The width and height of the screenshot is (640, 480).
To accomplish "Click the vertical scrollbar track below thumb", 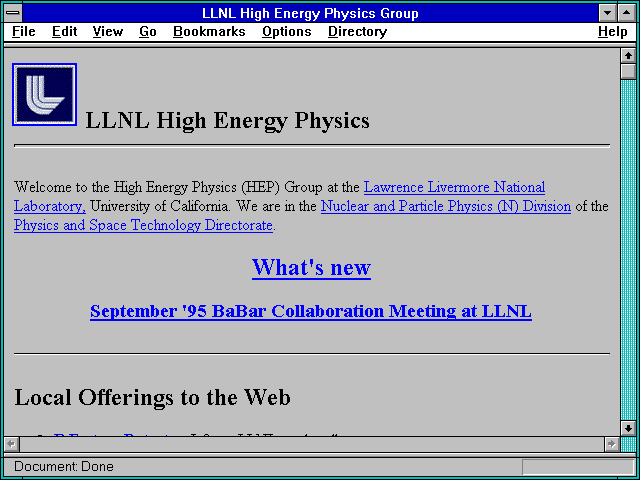I will tap(628, 250).
